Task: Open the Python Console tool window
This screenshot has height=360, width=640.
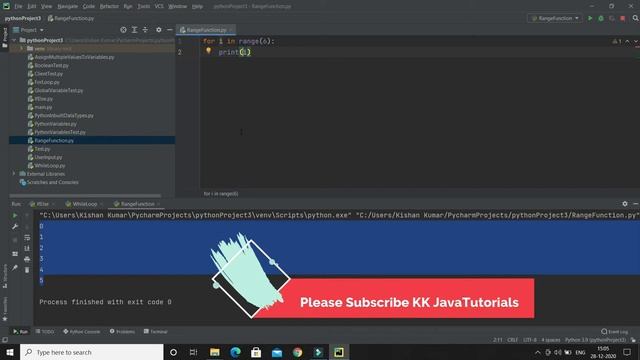Action: click(82, 331)
